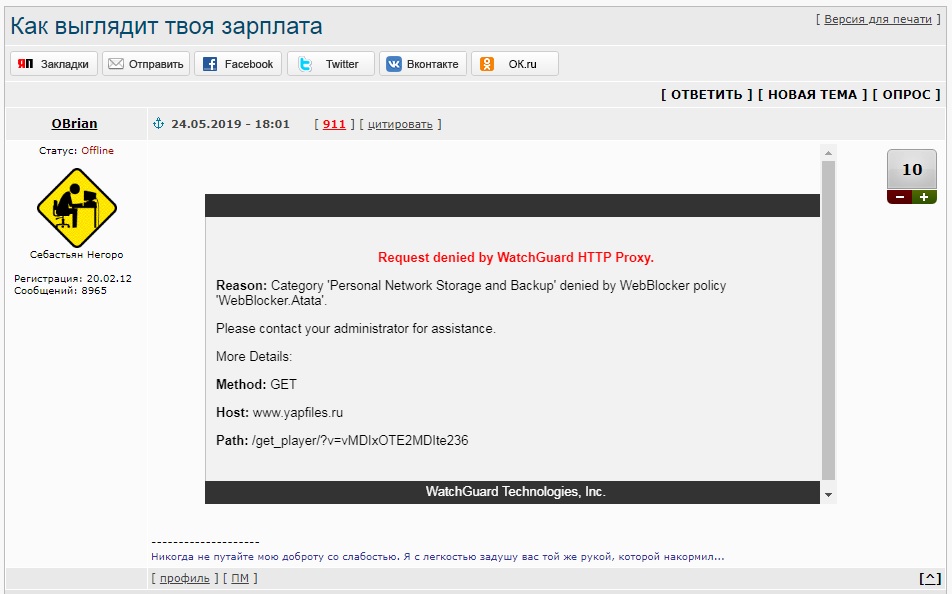This screenshot has height=594, width=952.
Task: Share the topic on Facebook
Action: pyautogui.click(x=238, y=64)
